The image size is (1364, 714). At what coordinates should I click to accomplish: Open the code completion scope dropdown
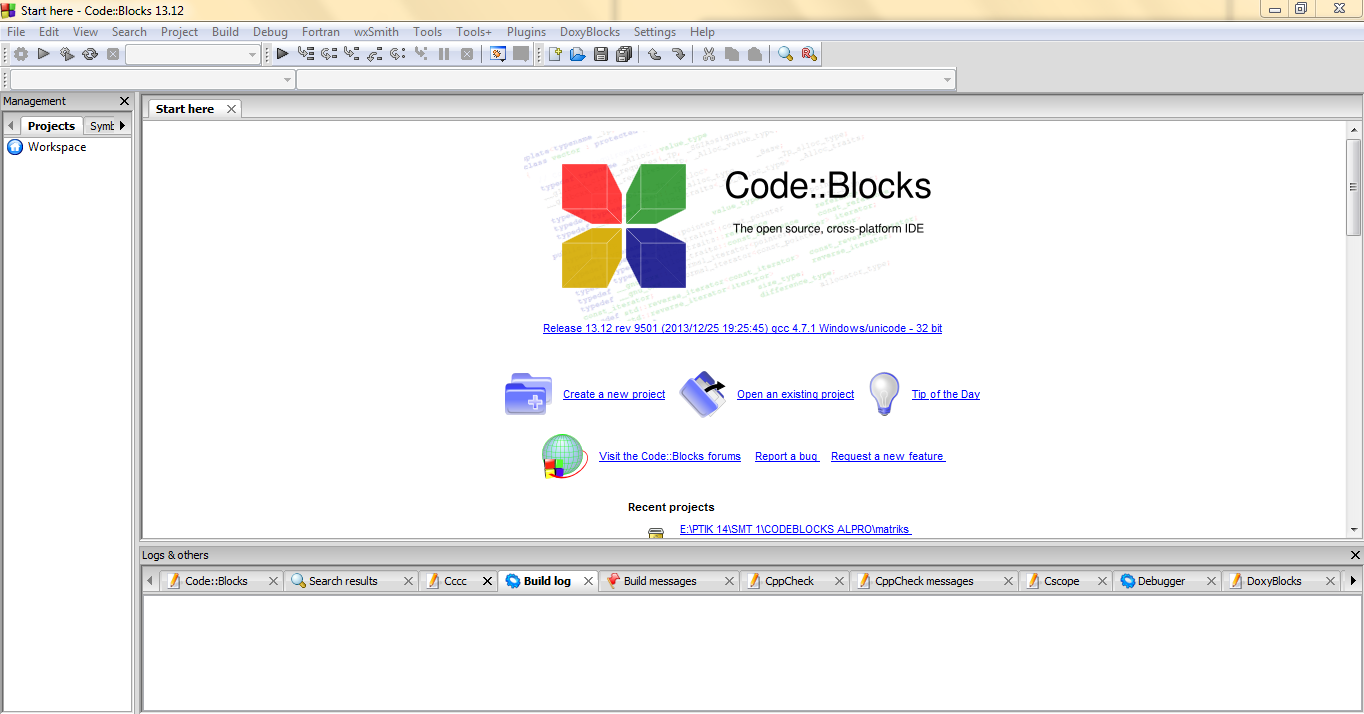coord(152,80)
